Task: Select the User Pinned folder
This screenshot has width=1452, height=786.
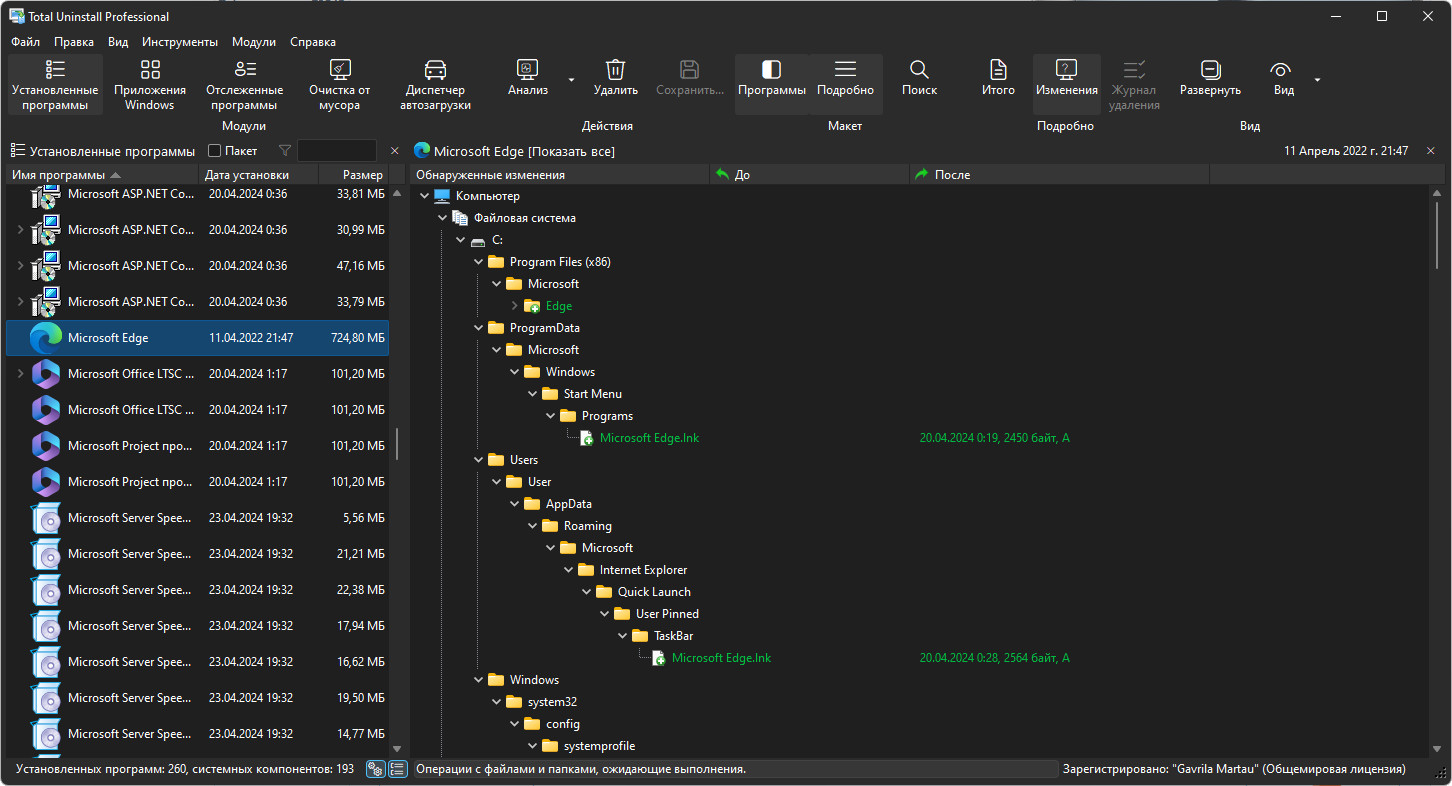Action: click(x=667, y=614)
